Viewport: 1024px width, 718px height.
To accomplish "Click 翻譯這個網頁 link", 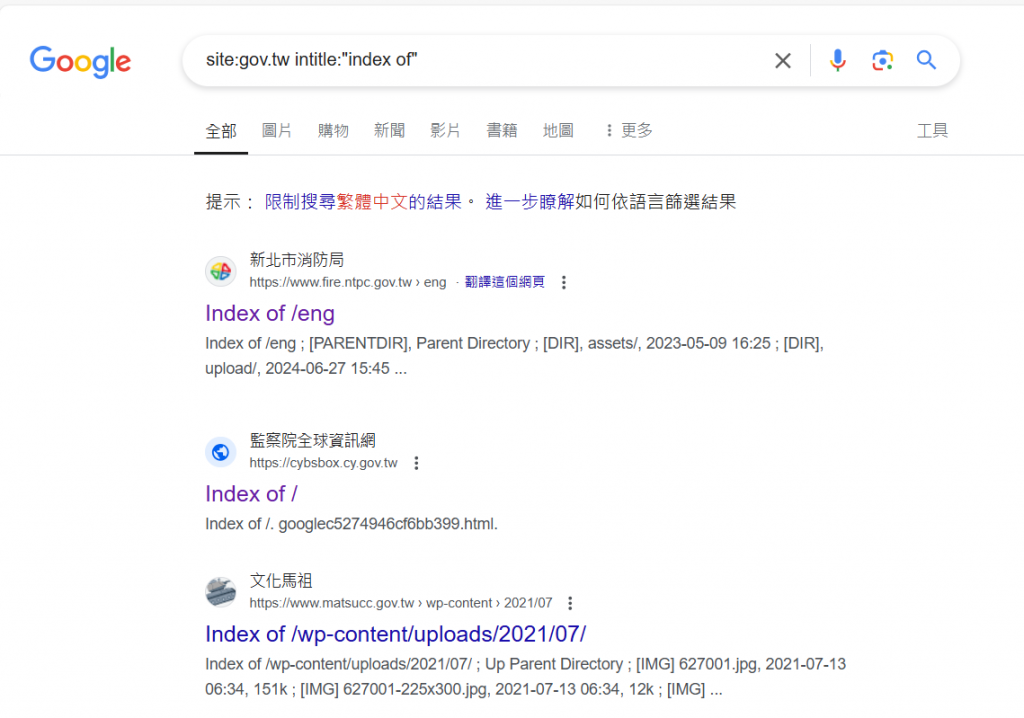I will [x=504, y=282].
